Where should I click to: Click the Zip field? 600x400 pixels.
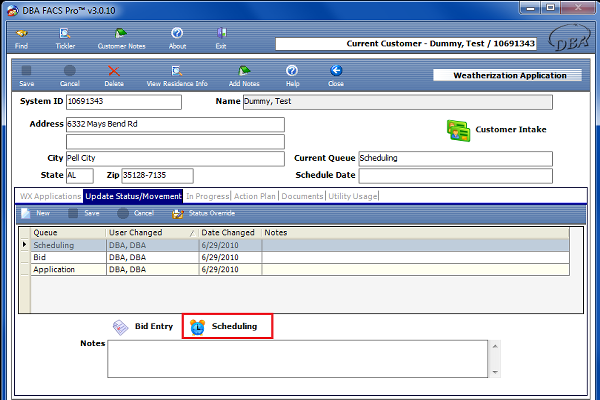[x=157, y=176]
